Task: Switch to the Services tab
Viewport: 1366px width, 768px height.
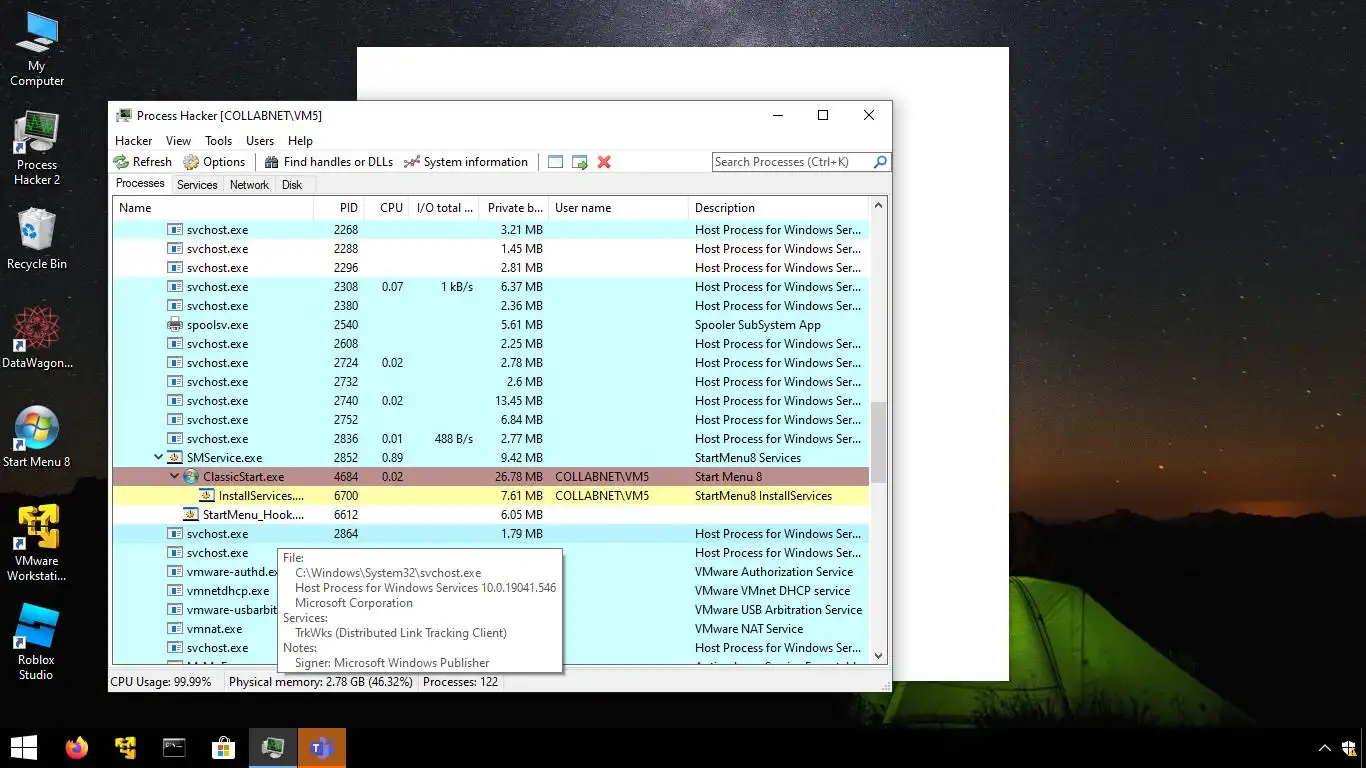Action: coord(197,185)
